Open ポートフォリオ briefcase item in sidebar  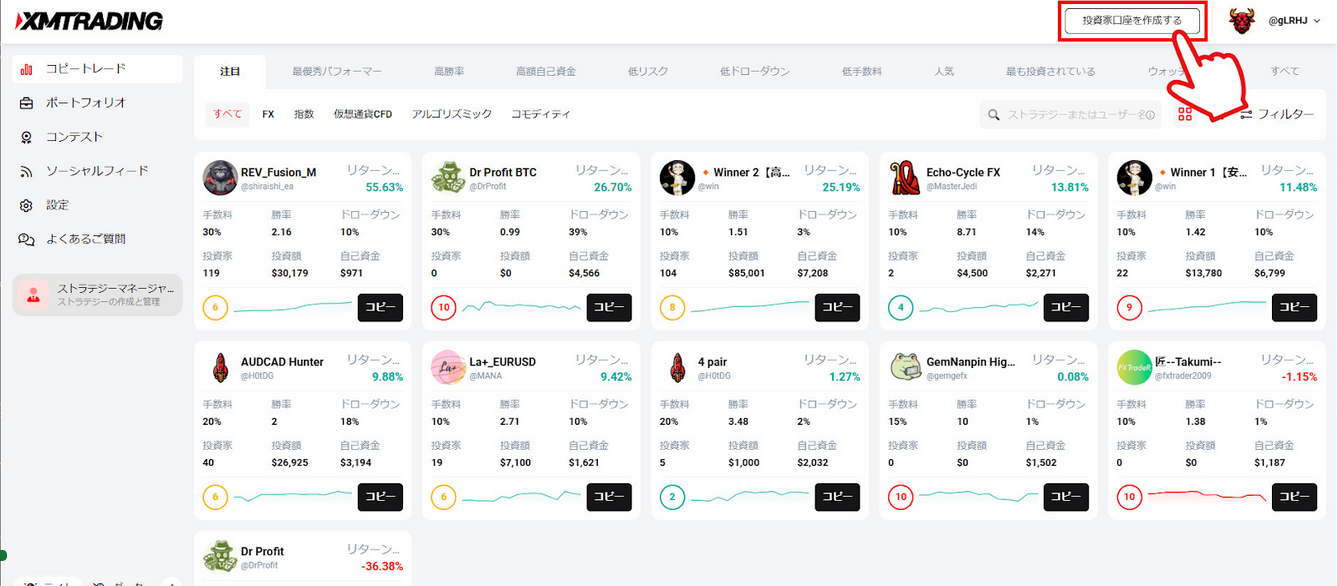97,103
